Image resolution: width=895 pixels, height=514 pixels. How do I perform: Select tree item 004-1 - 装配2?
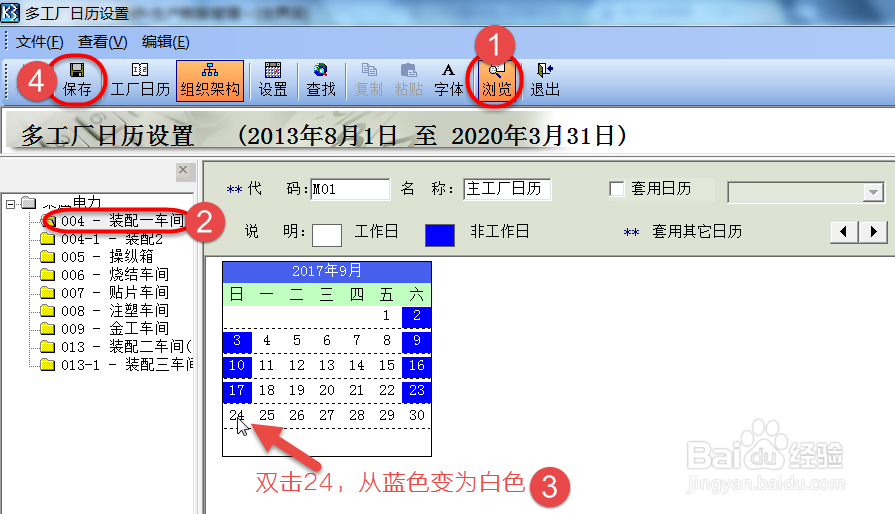[112, 239]
